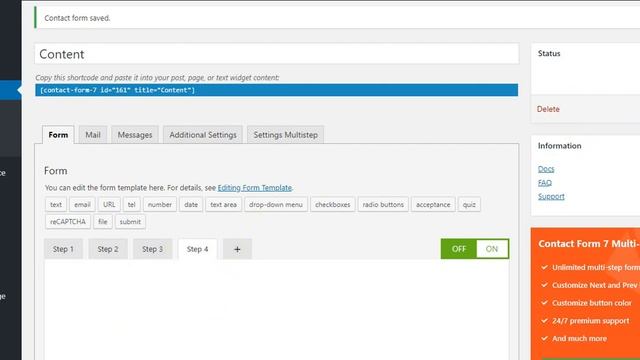Select Customize button color promo line
640x360 pixels.
(591, 303)
